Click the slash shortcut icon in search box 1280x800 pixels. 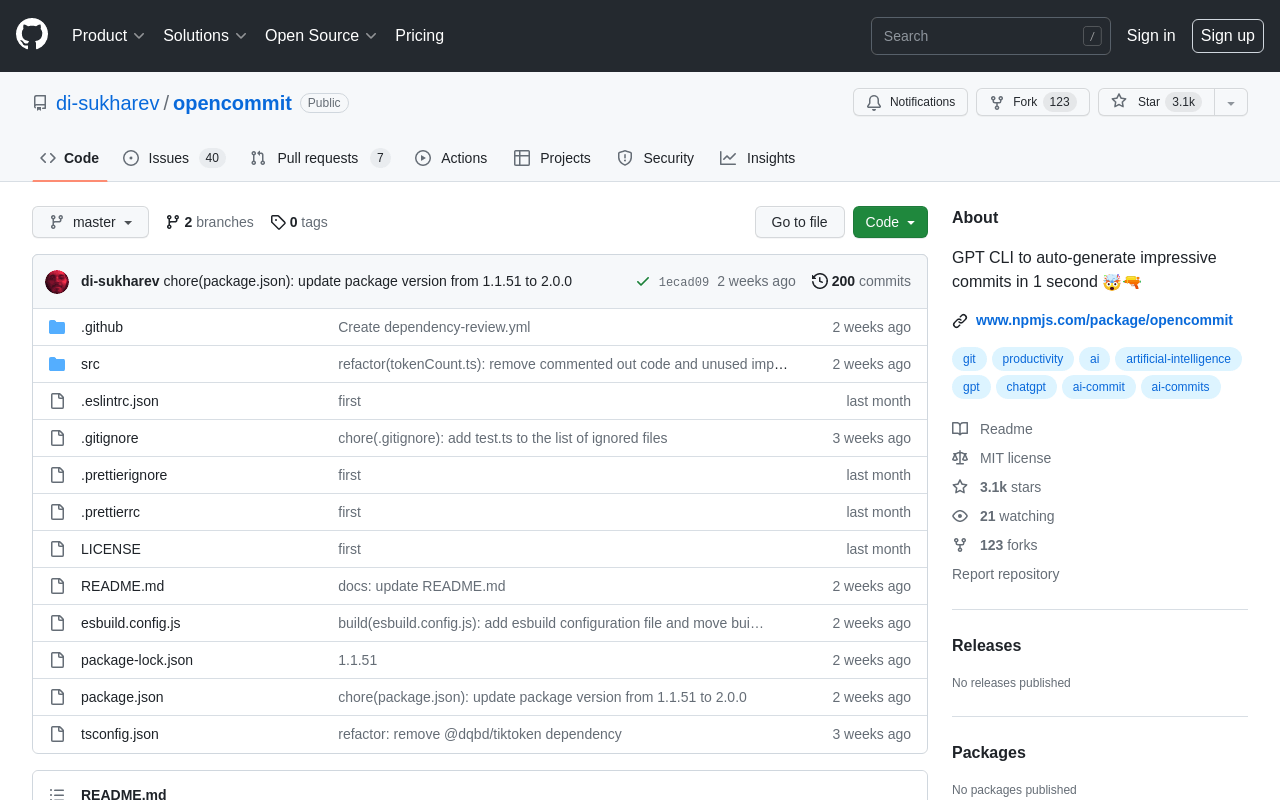[x=1092, y=36]
